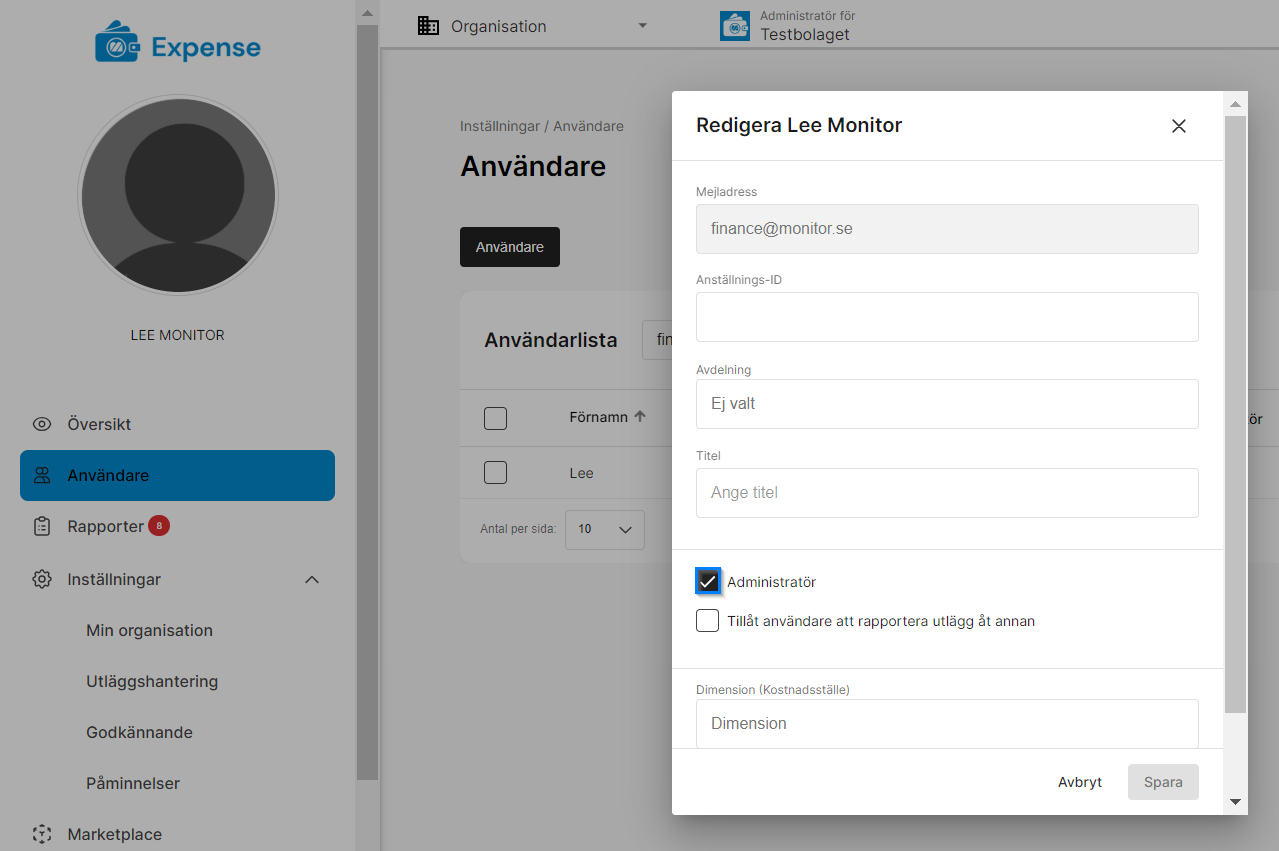Click the Rapporter clipboard icon

pyautogui.click(x=42, y=526)
